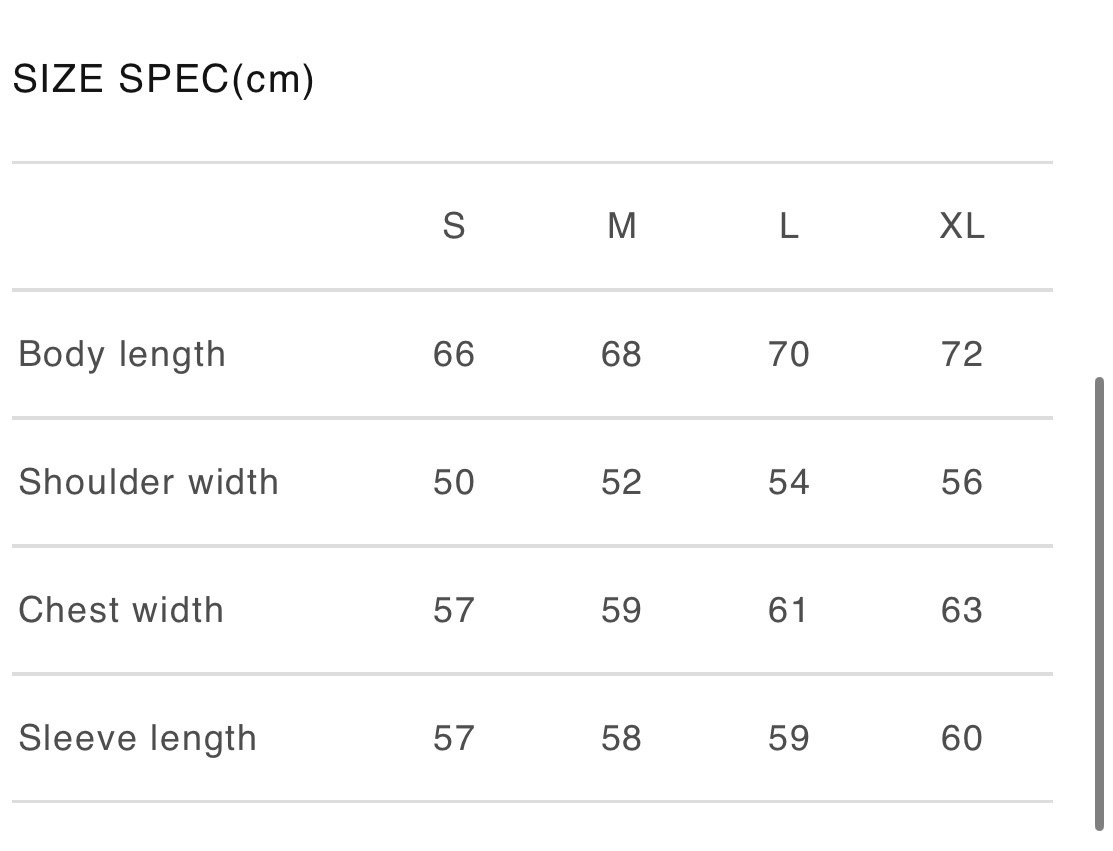The image size is (1113, 851).
Task: Click the Body length row label
Action: click(x=122, y=355)
